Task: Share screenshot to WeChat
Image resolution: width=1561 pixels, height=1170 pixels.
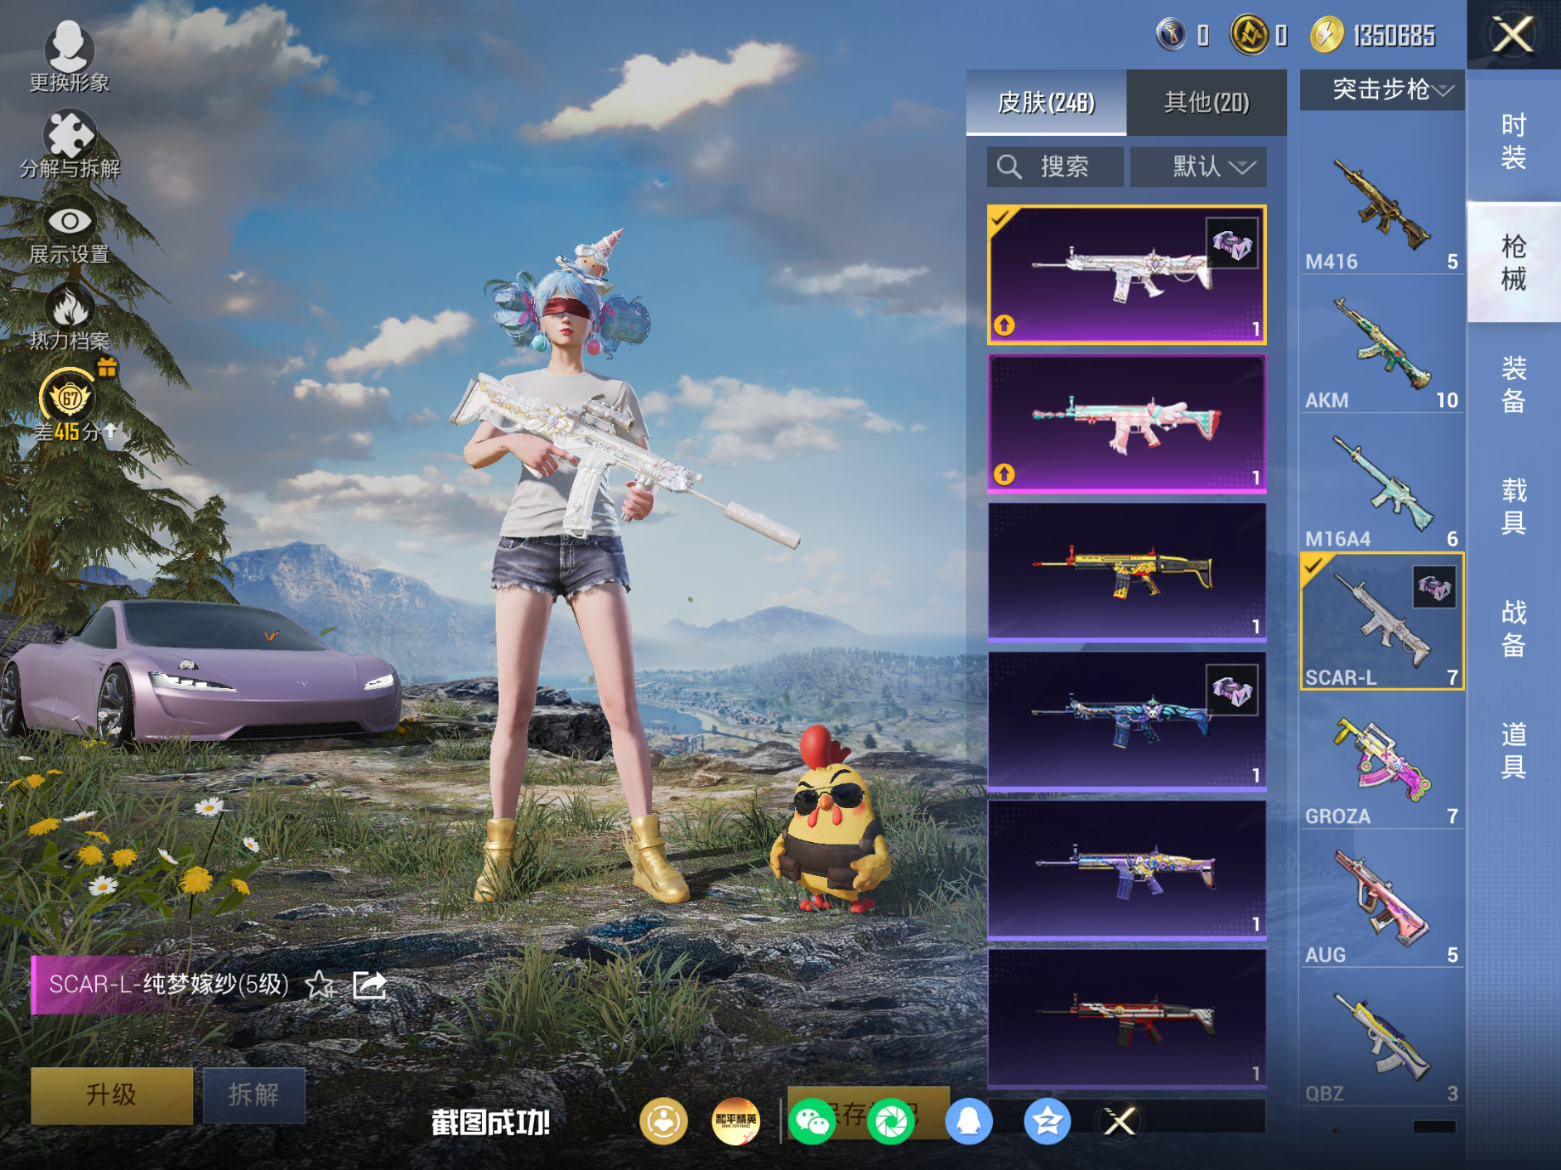Action: [x=811, y=1121]
